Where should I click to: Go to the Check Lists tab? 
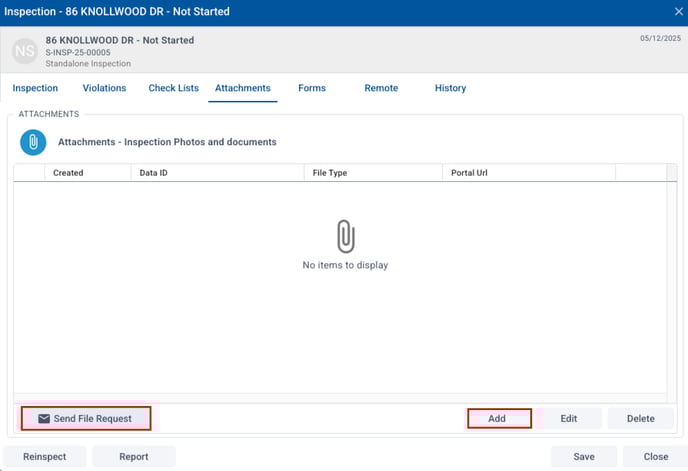pos(173,88)
